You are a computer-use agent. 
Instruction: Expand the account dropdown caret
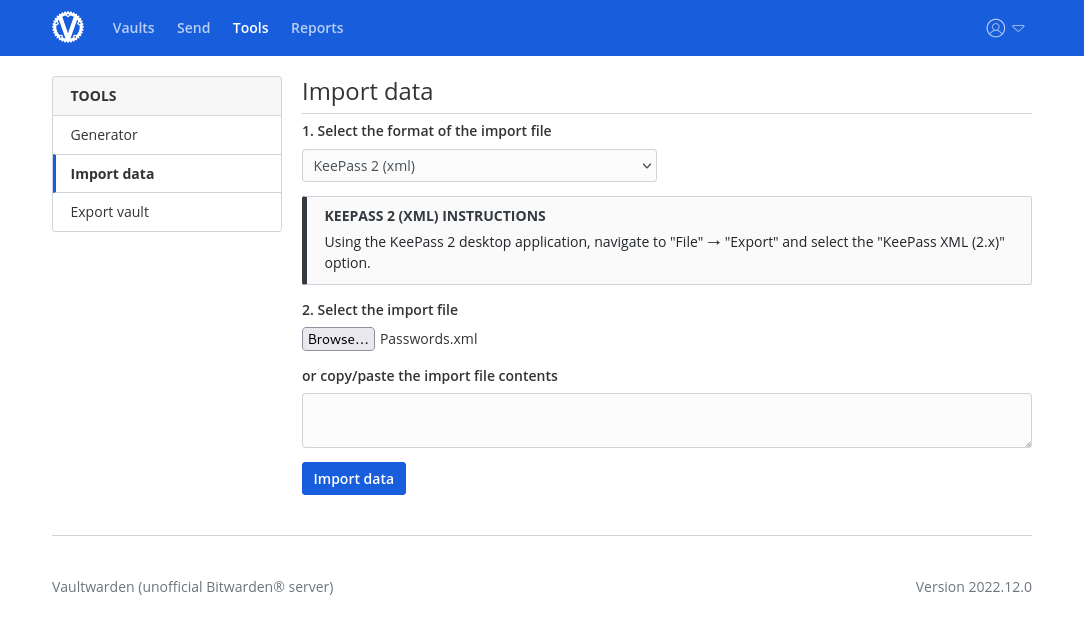point(1018,28)
